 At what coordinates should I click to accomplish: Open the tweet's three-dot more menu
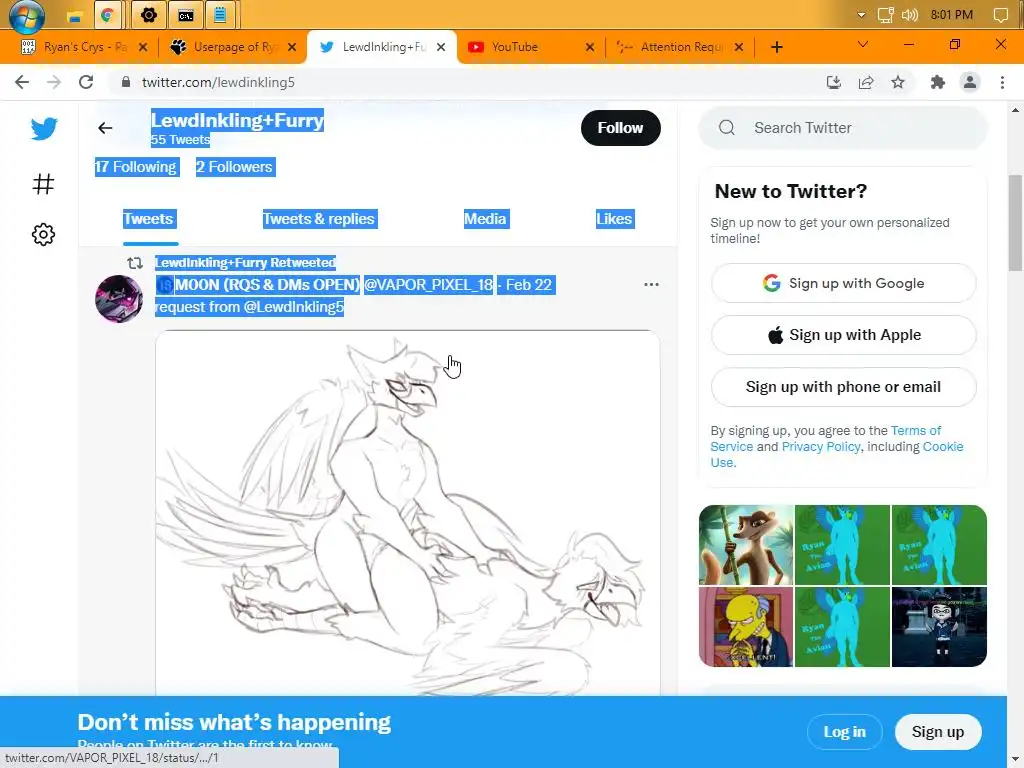point(651,285)
